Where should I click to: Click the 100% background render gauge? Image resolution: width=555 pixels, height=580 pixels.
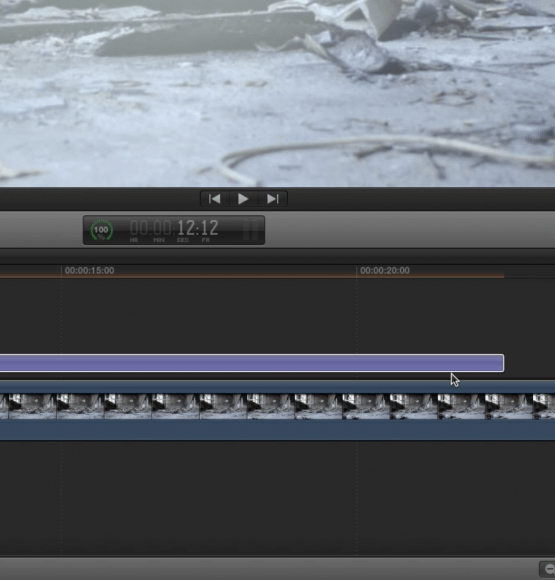pos(101,230)
